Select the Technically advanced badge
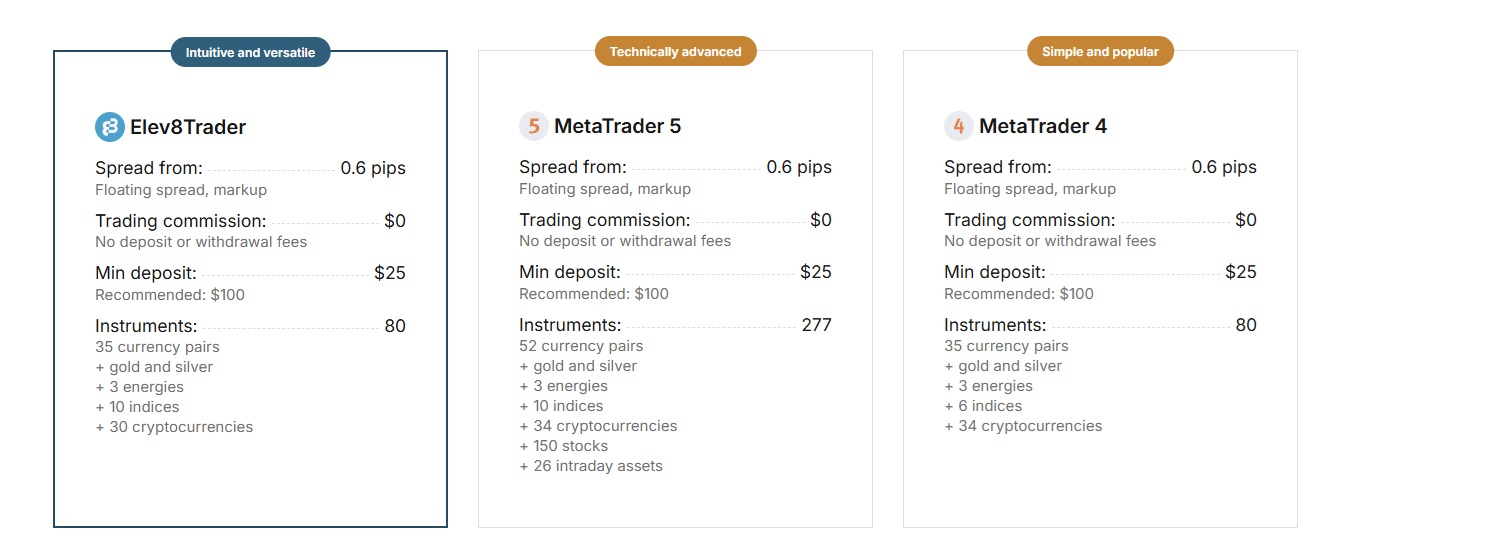1491x553 pixels. pos(675,51)
